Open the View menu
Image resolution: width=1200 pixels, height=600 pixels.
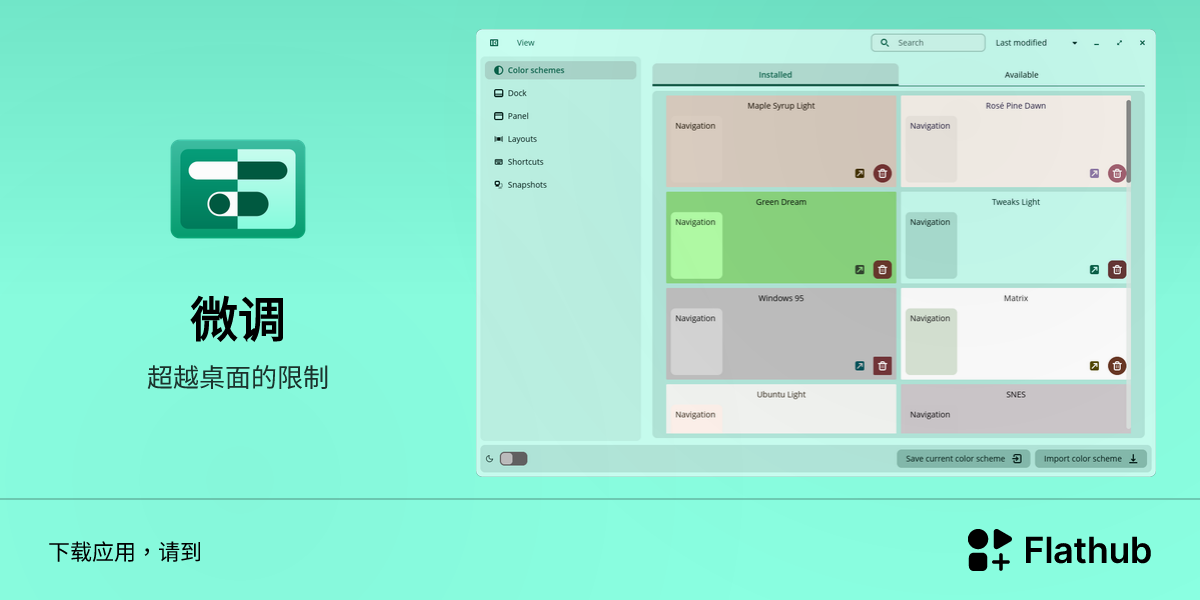click(526, 43)
